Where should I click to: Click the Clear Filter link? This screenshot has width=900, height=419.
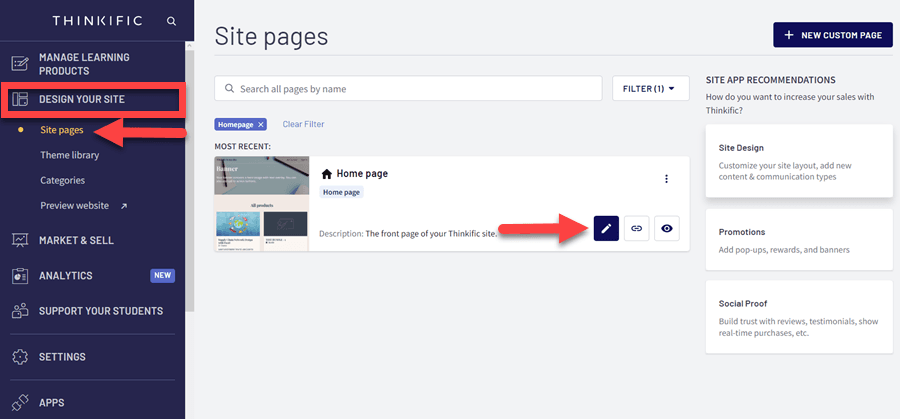[303, 124]
